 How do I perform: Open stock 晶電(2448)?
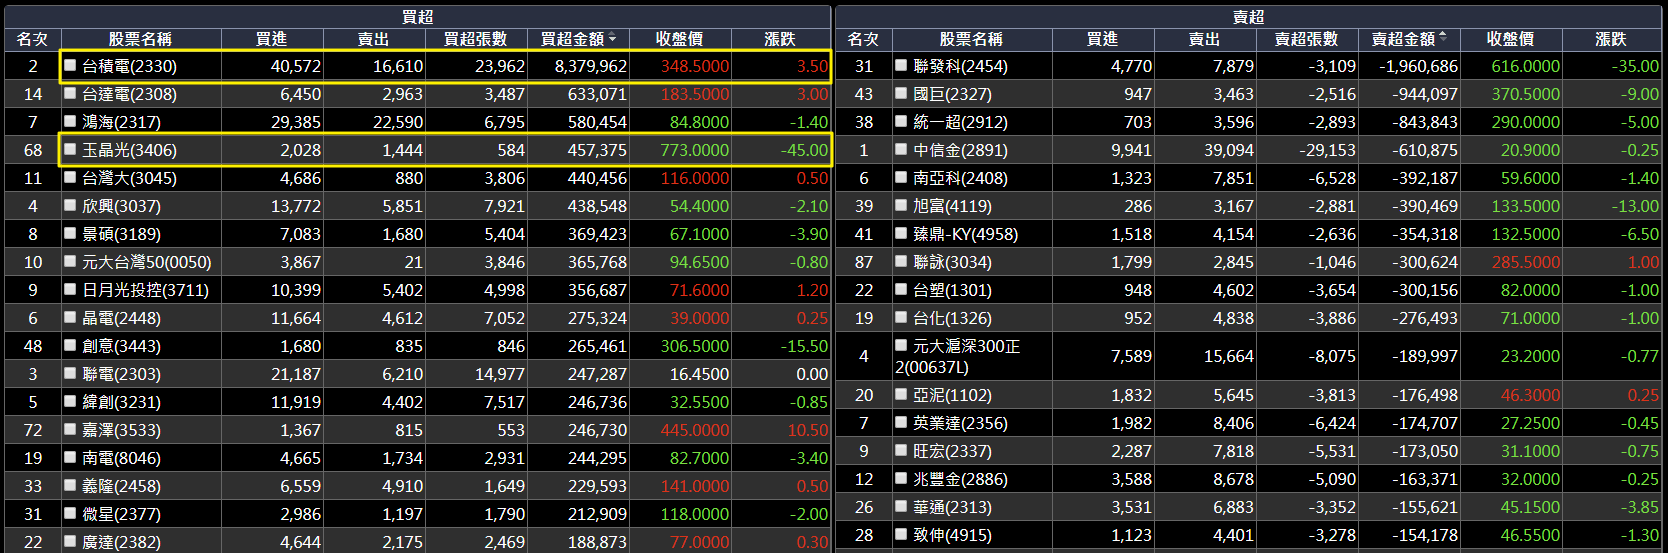coord(121,318)
